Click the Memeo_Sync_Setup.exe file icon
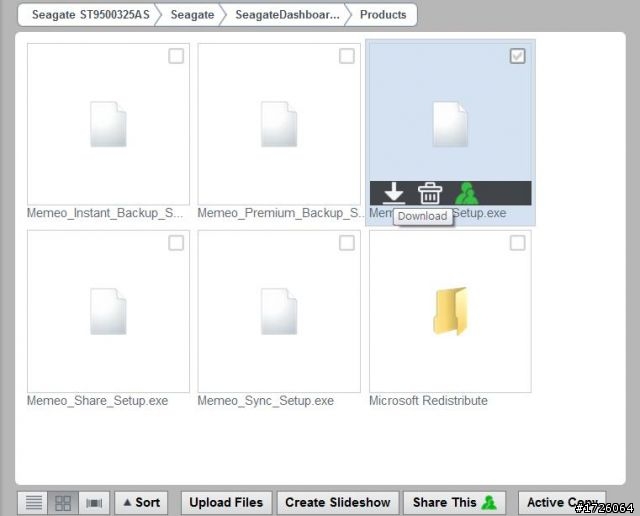The image size is (640, 516). point(279,311)
